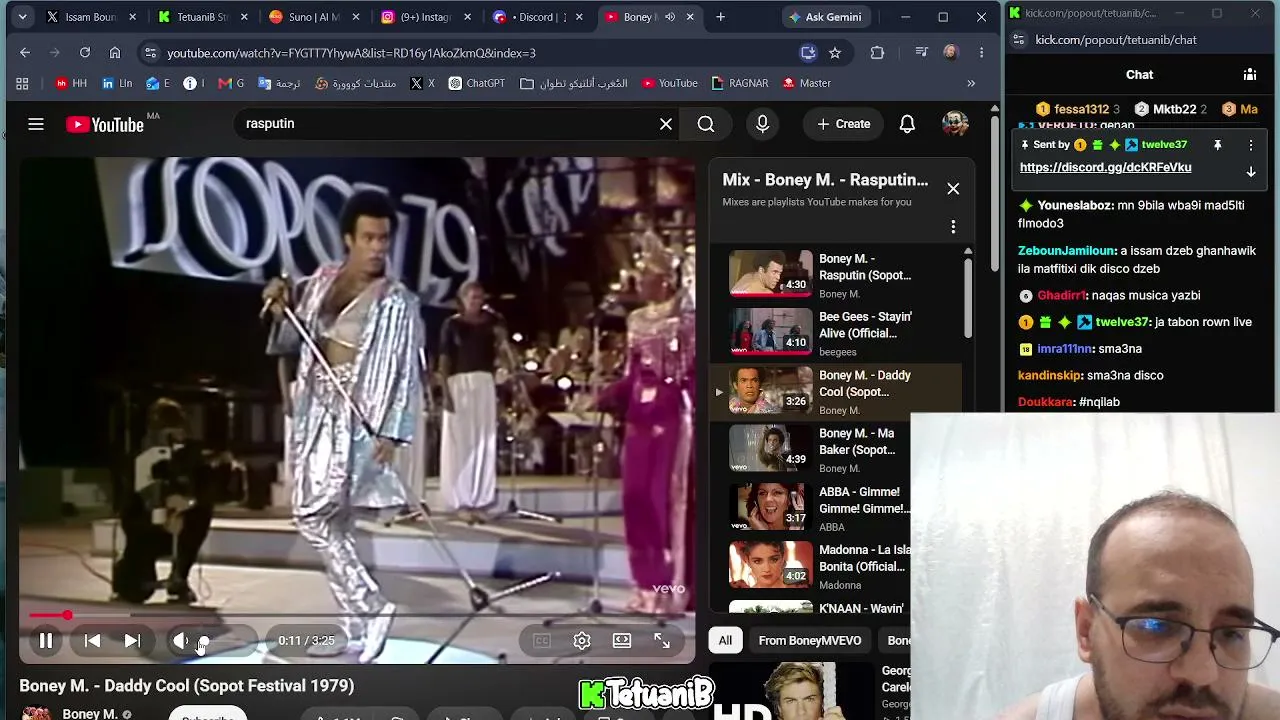Close the Boney M. Rasputin mix panel

953,189
